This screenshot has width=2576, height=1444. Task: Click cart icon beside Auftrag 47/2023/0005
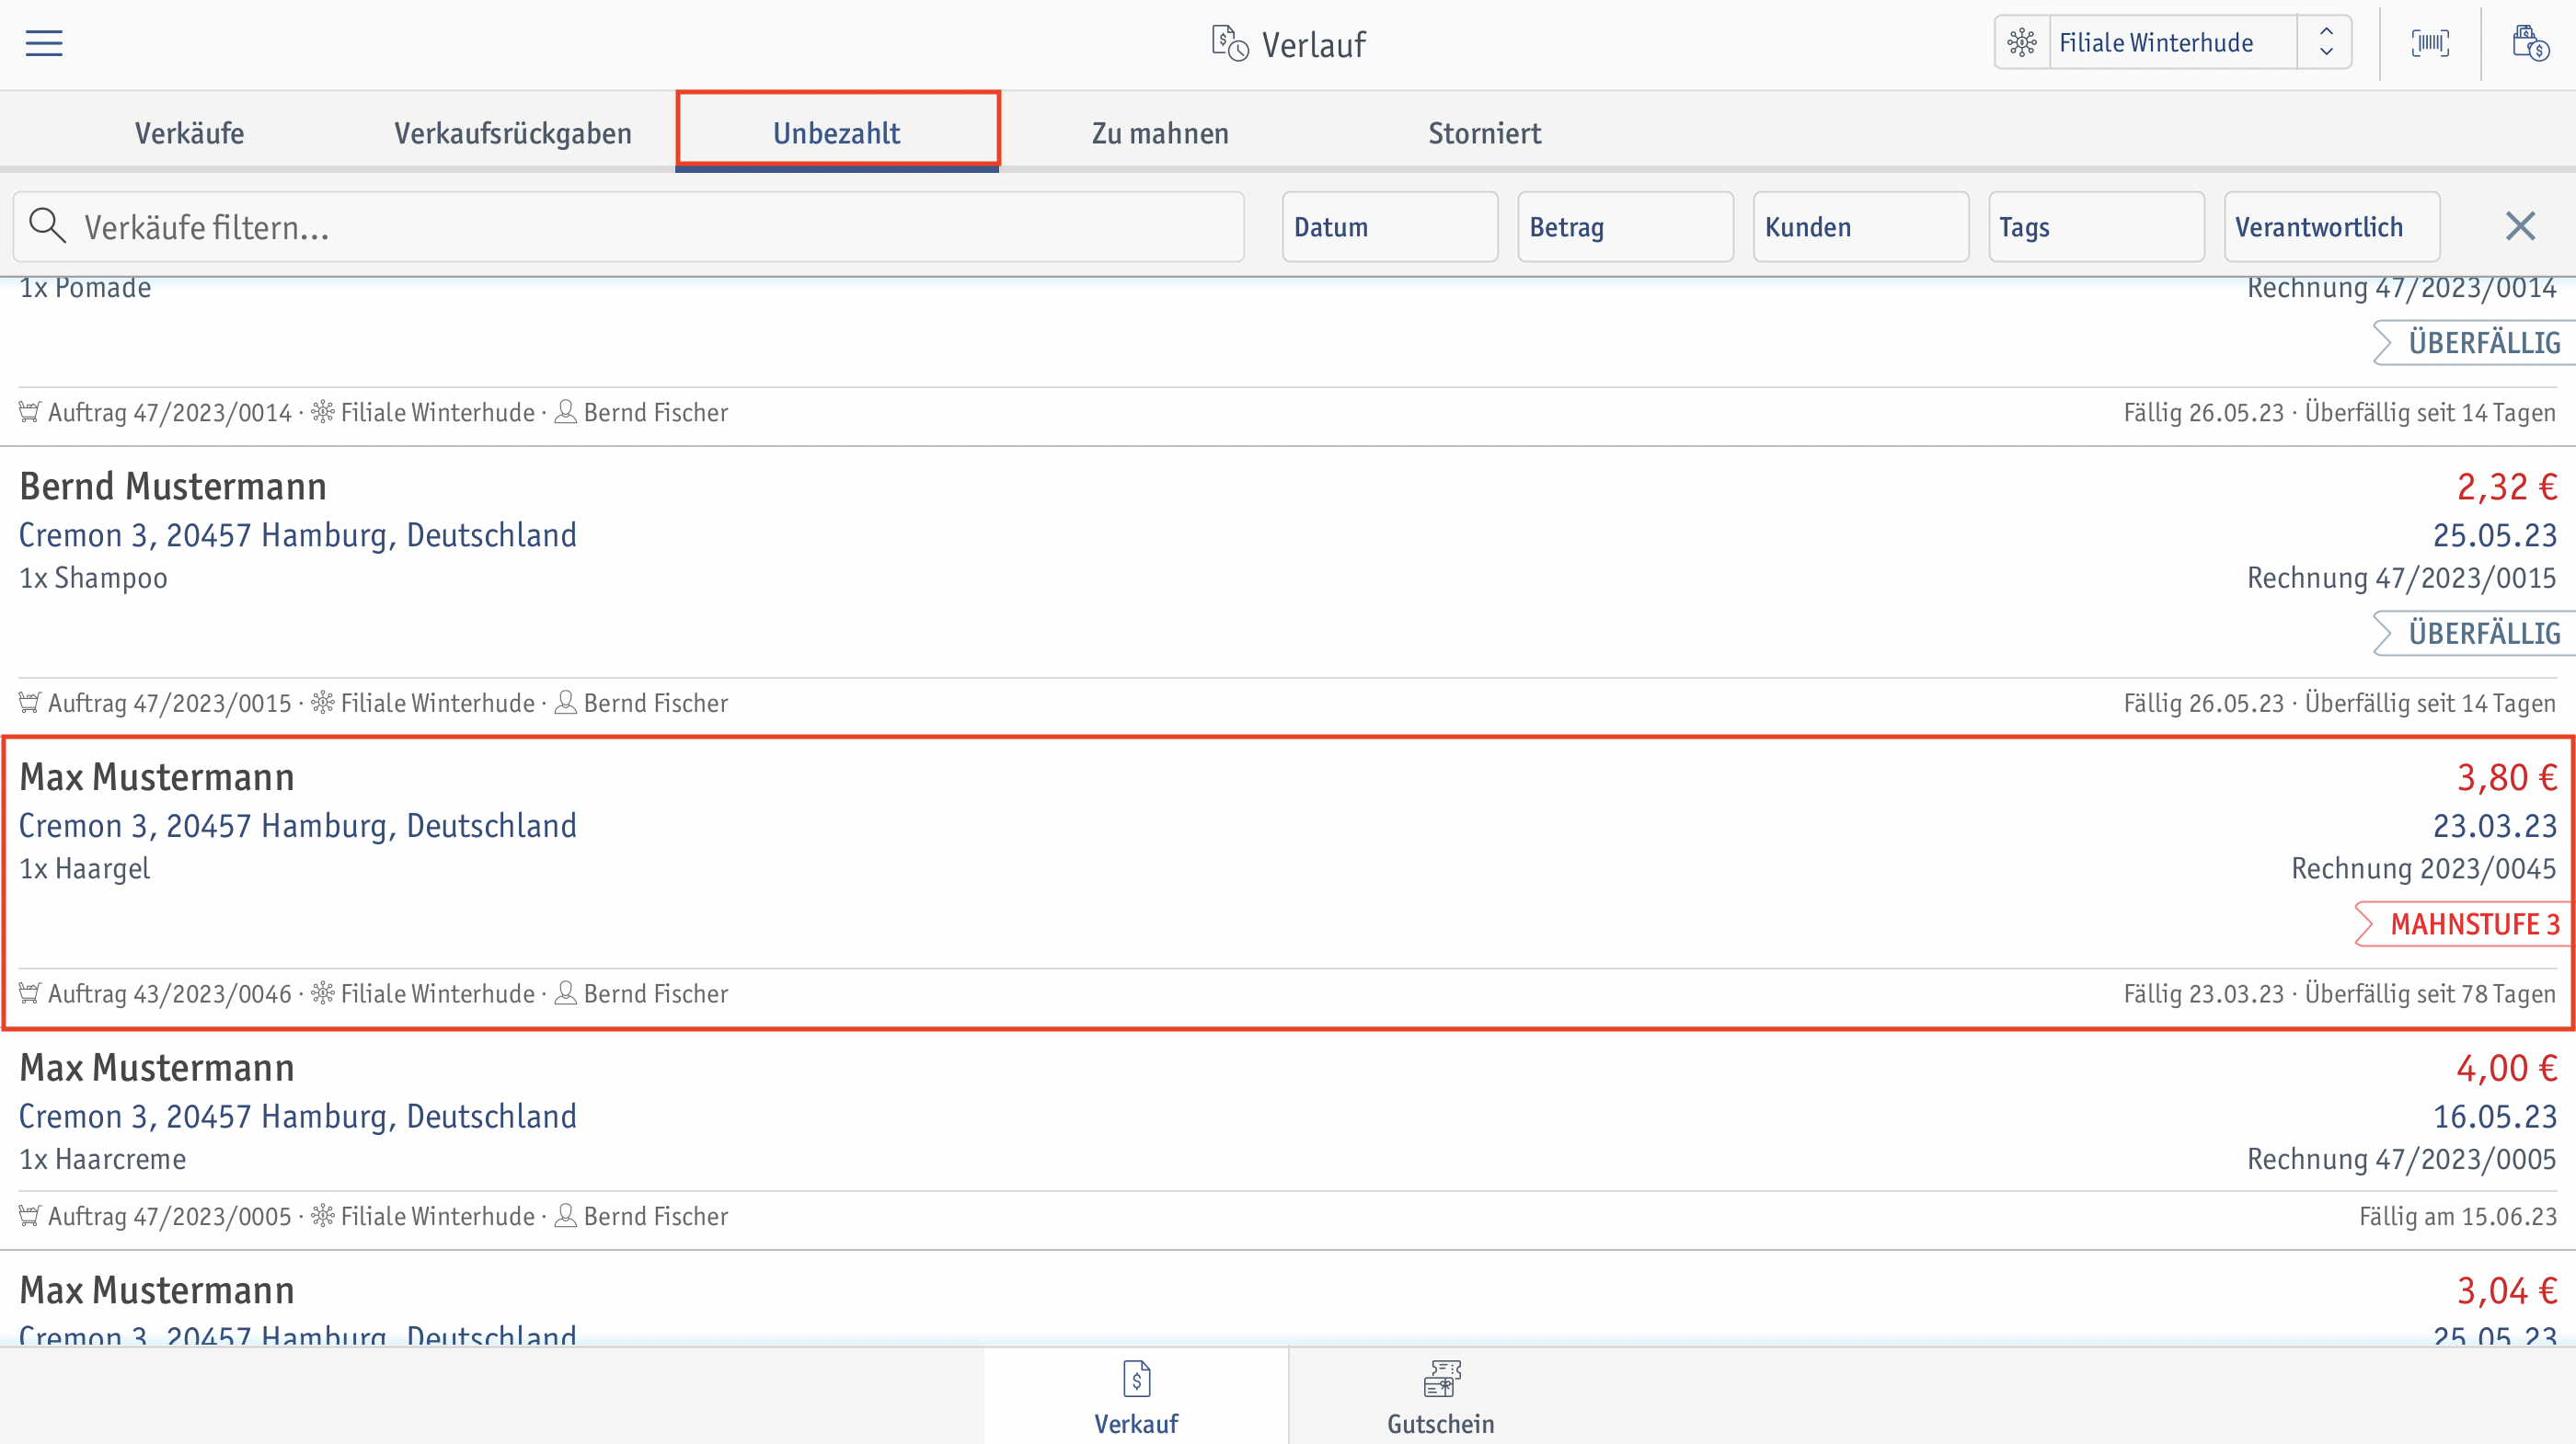[30, 1216]
